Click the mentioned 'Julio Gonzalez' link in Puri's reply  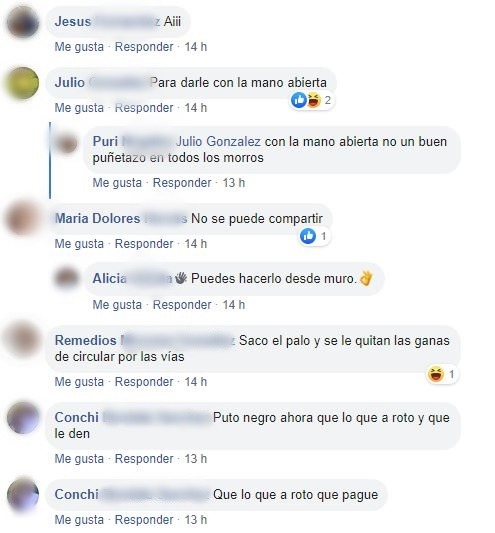(219, 141)
